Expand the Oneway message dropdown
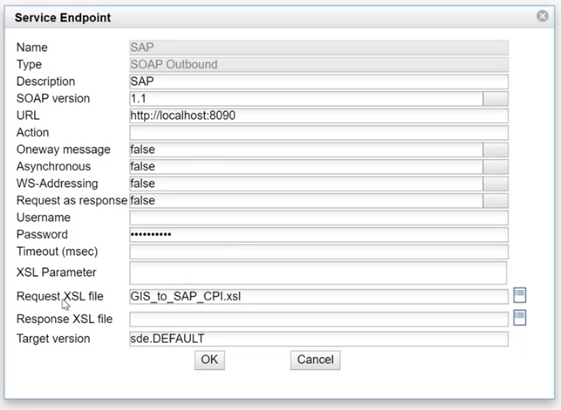This screenshot has width=561, height=410. pyautogui.click(x=496, y=150)
